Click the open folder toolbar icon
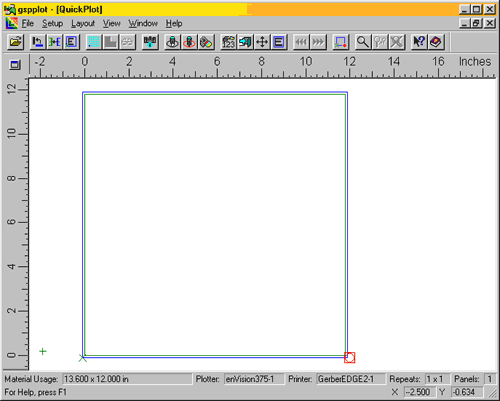500x401 pixels. pyautogui.click(x=15, y=42)
